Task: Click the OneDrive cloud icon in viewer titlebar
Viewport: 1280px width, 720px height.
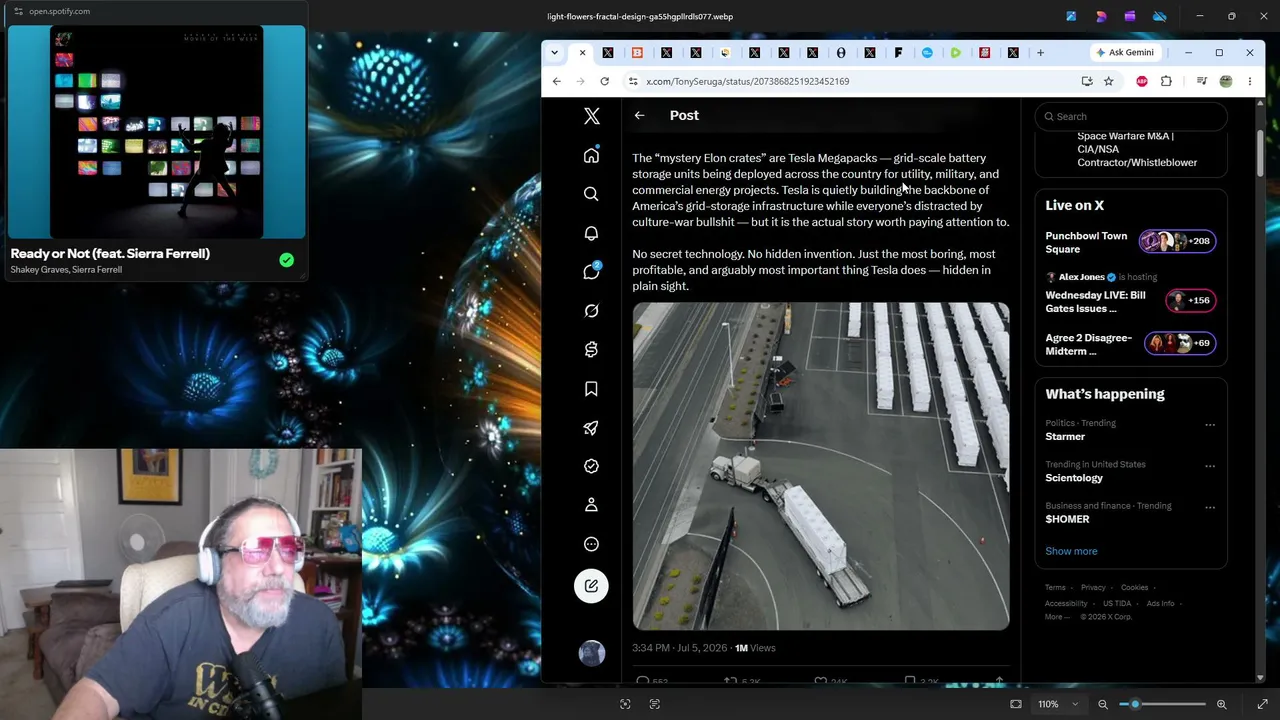Action: click(1160, 16)
